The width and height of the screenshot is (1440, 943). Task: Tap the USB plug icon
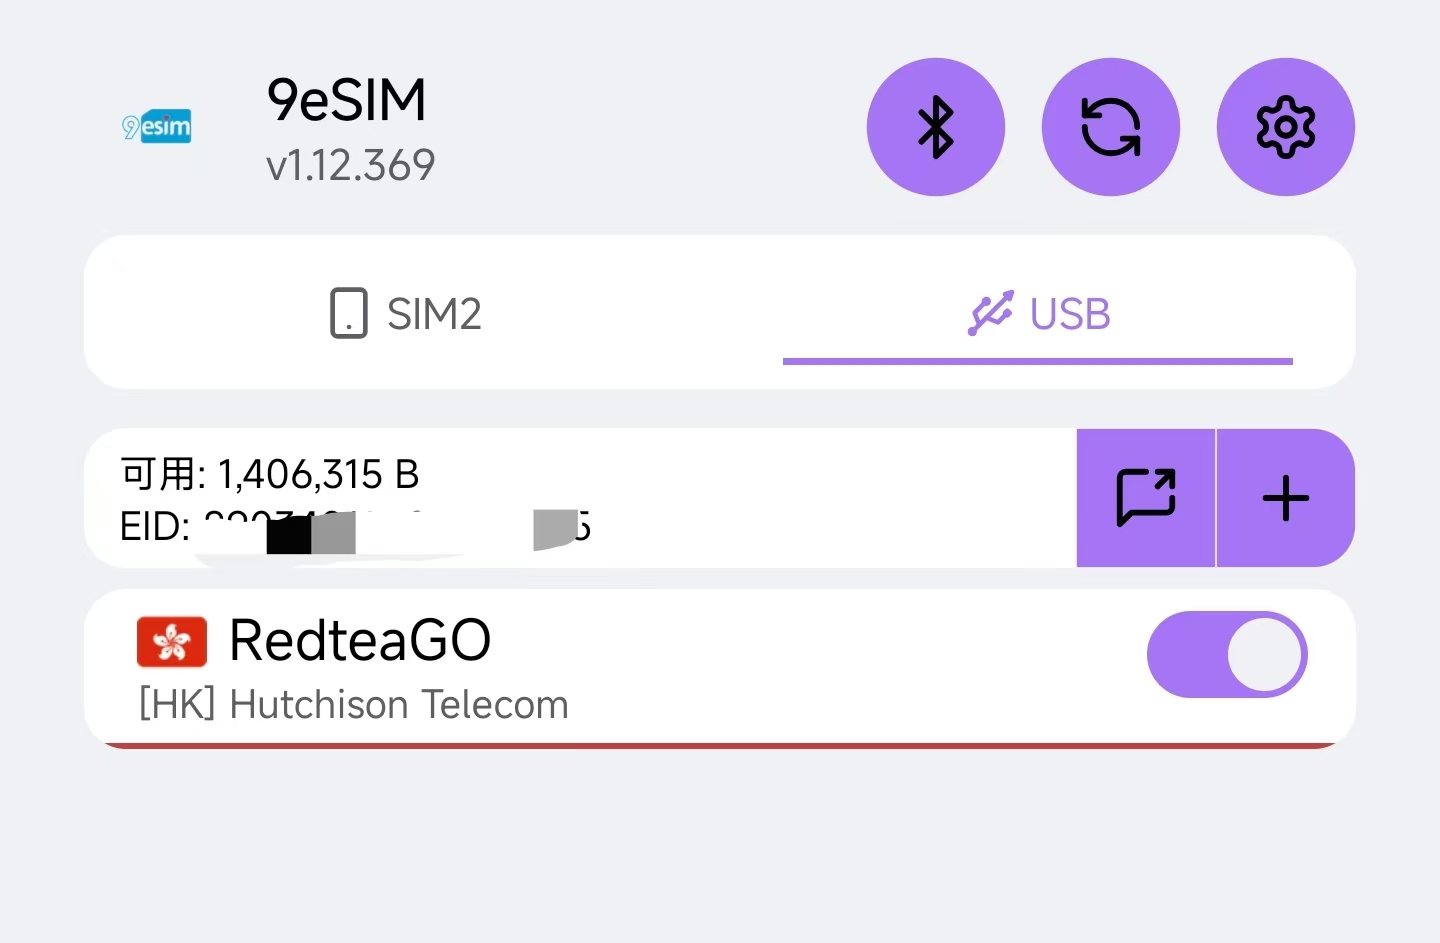[990, 313]
